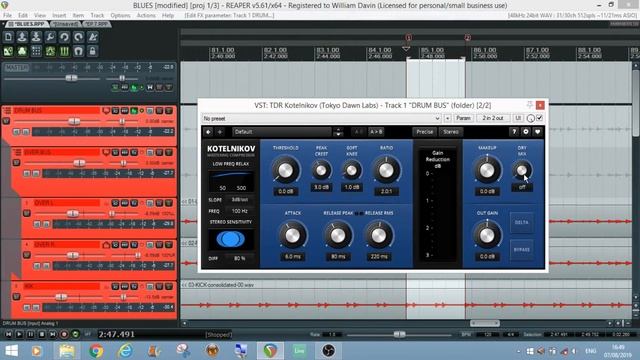Click Kotelnikov redo arrow icon
640x360 pixels.
tap(220, 132)
